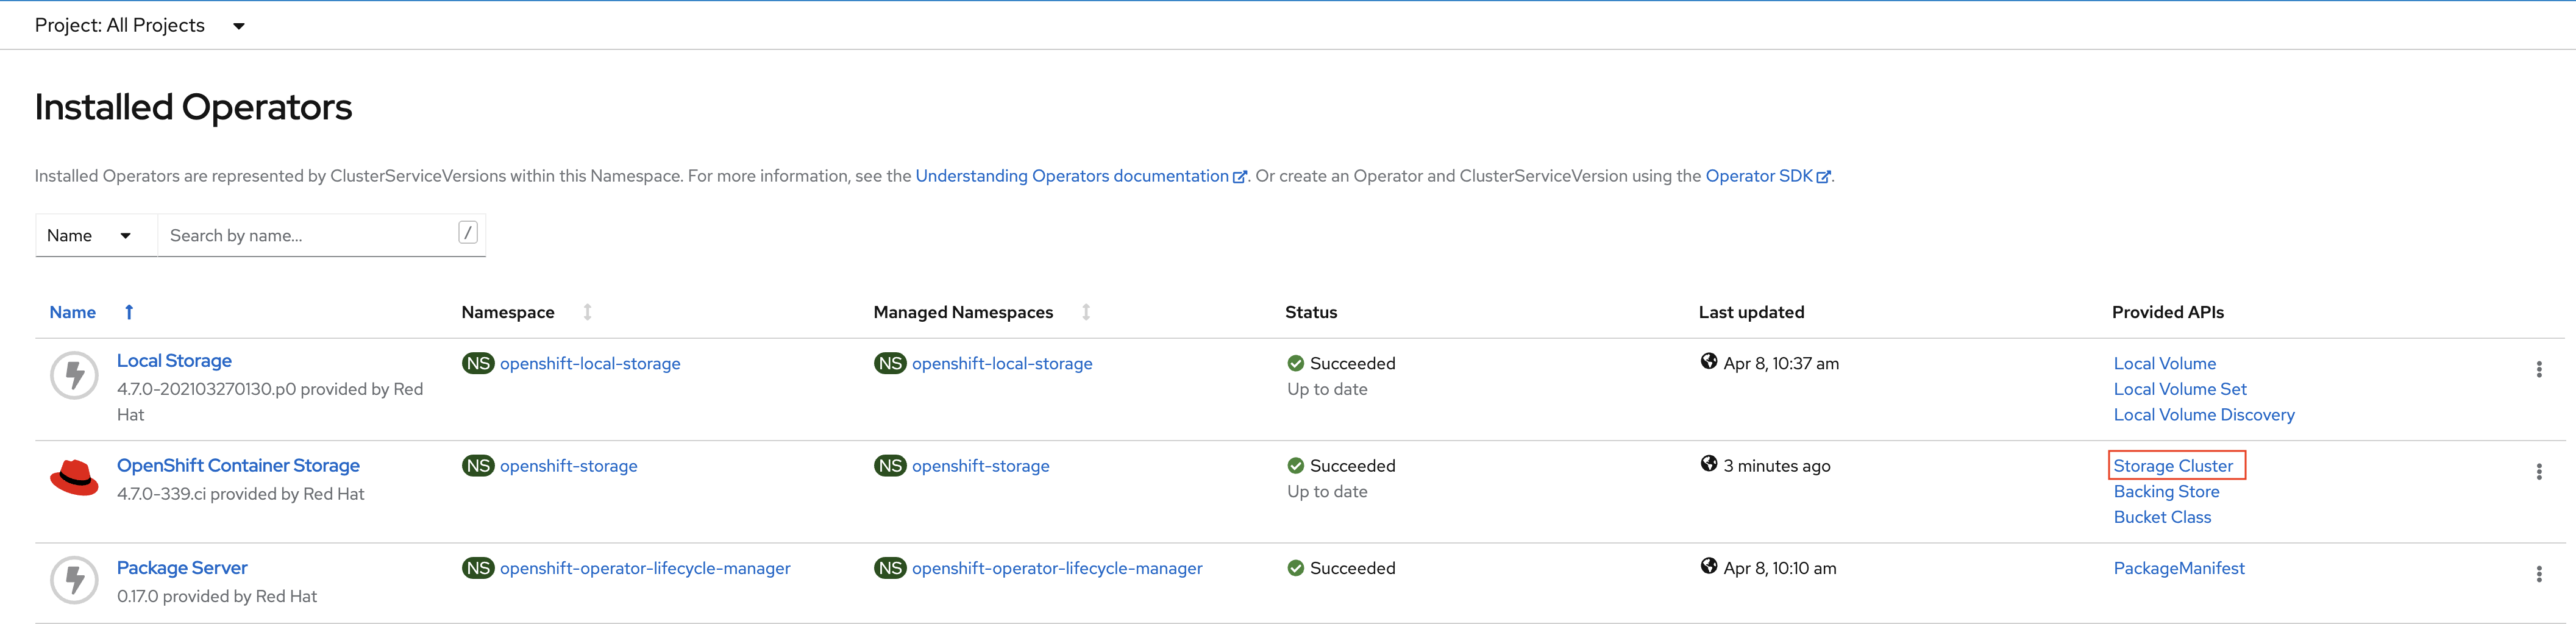Open the Project: All Projects dropdown

[140, 25]
